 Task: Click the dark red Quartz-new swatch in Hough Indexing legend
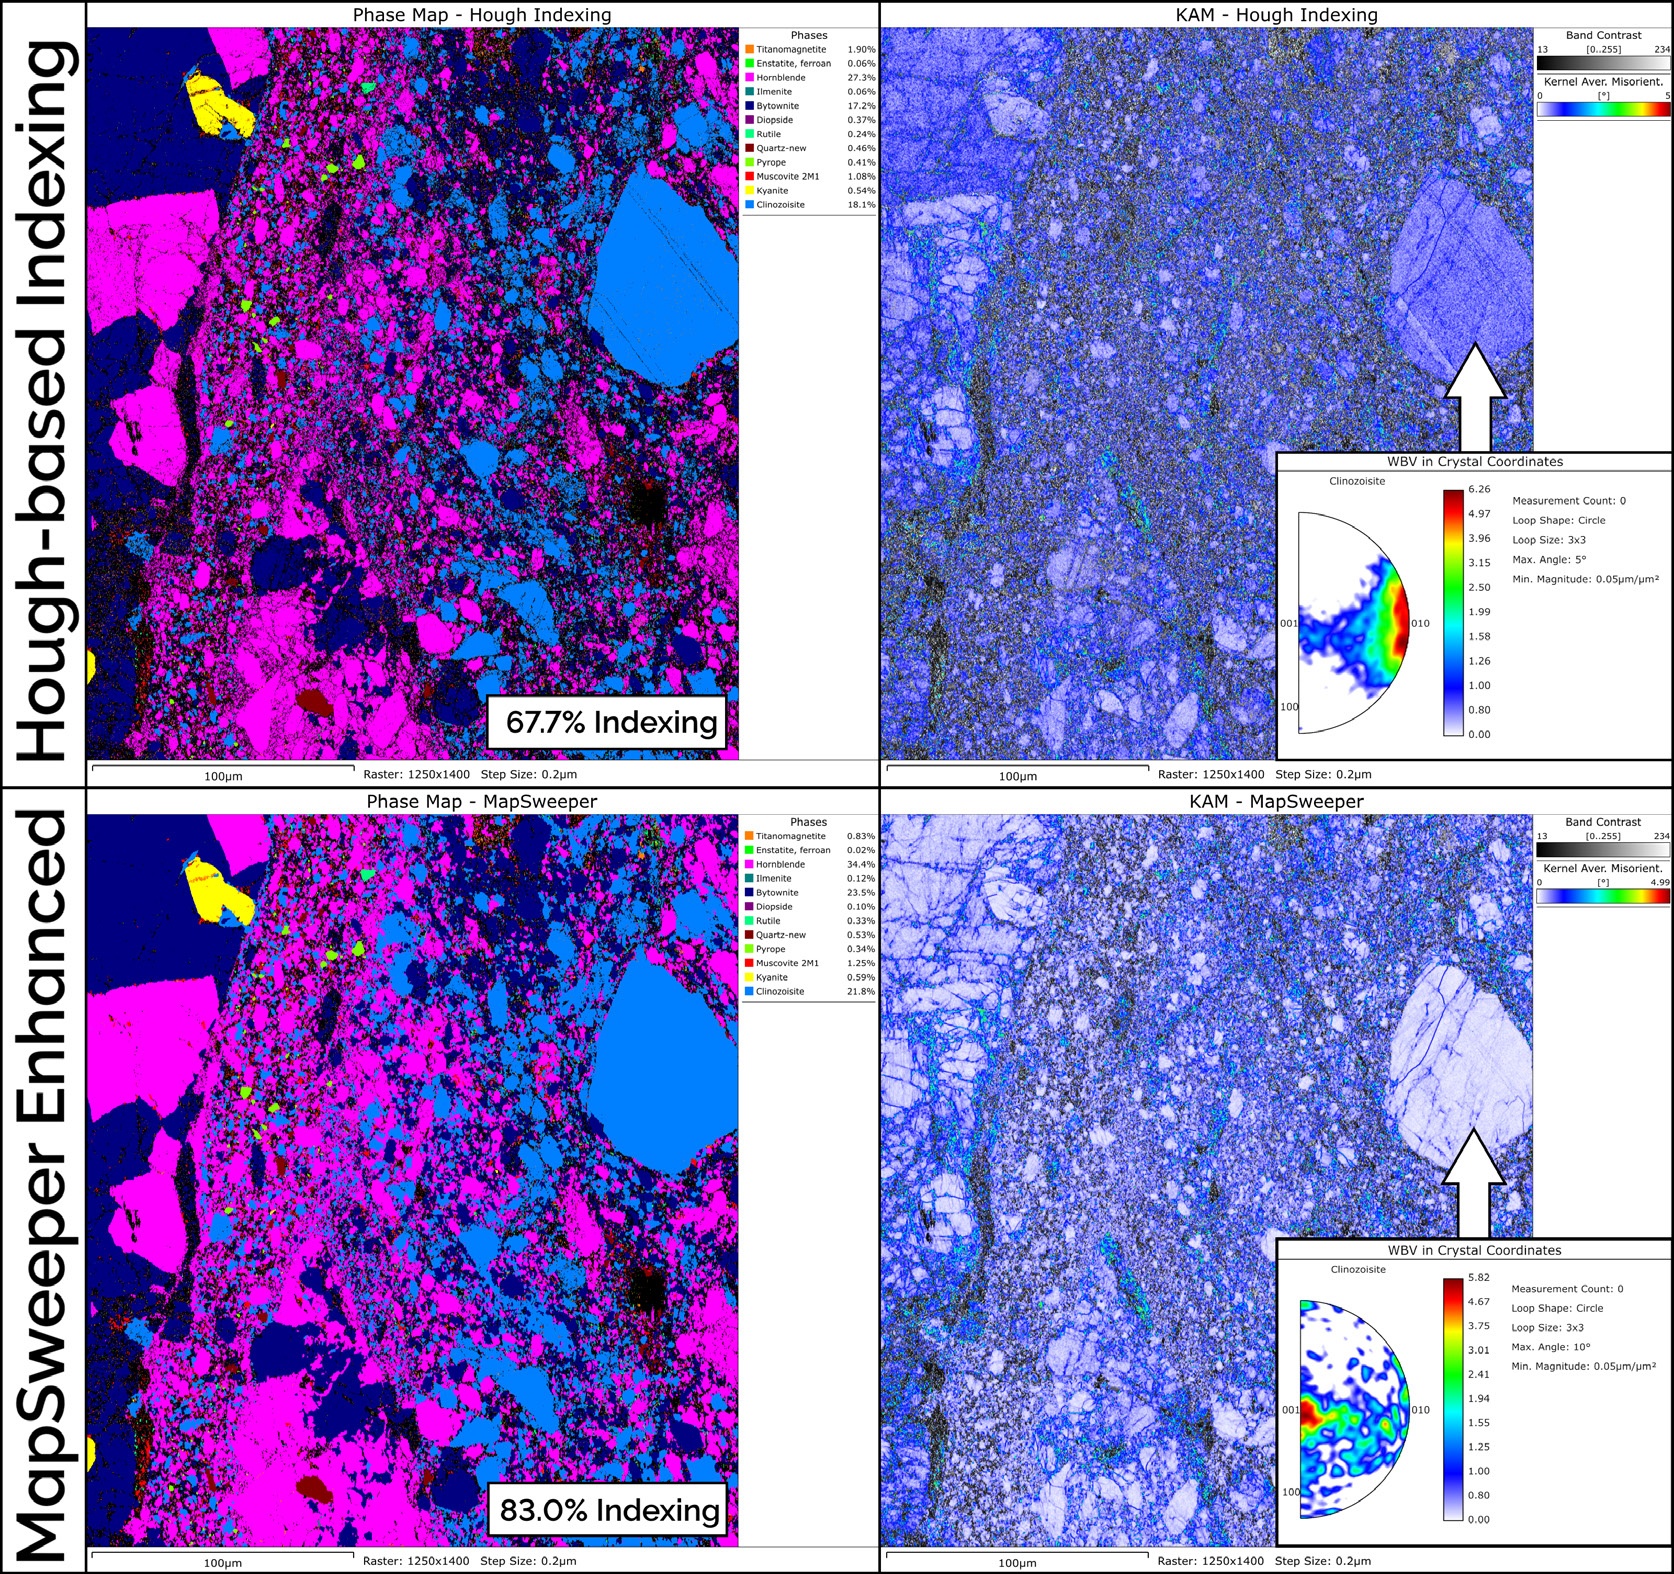[x=749, y=148]
